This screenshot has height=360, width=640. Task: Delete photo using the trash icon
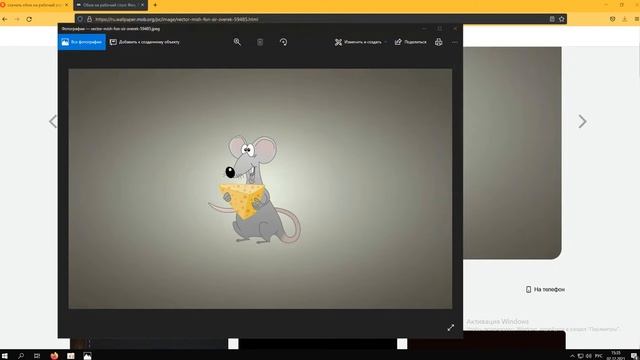(x=260, y=42)
